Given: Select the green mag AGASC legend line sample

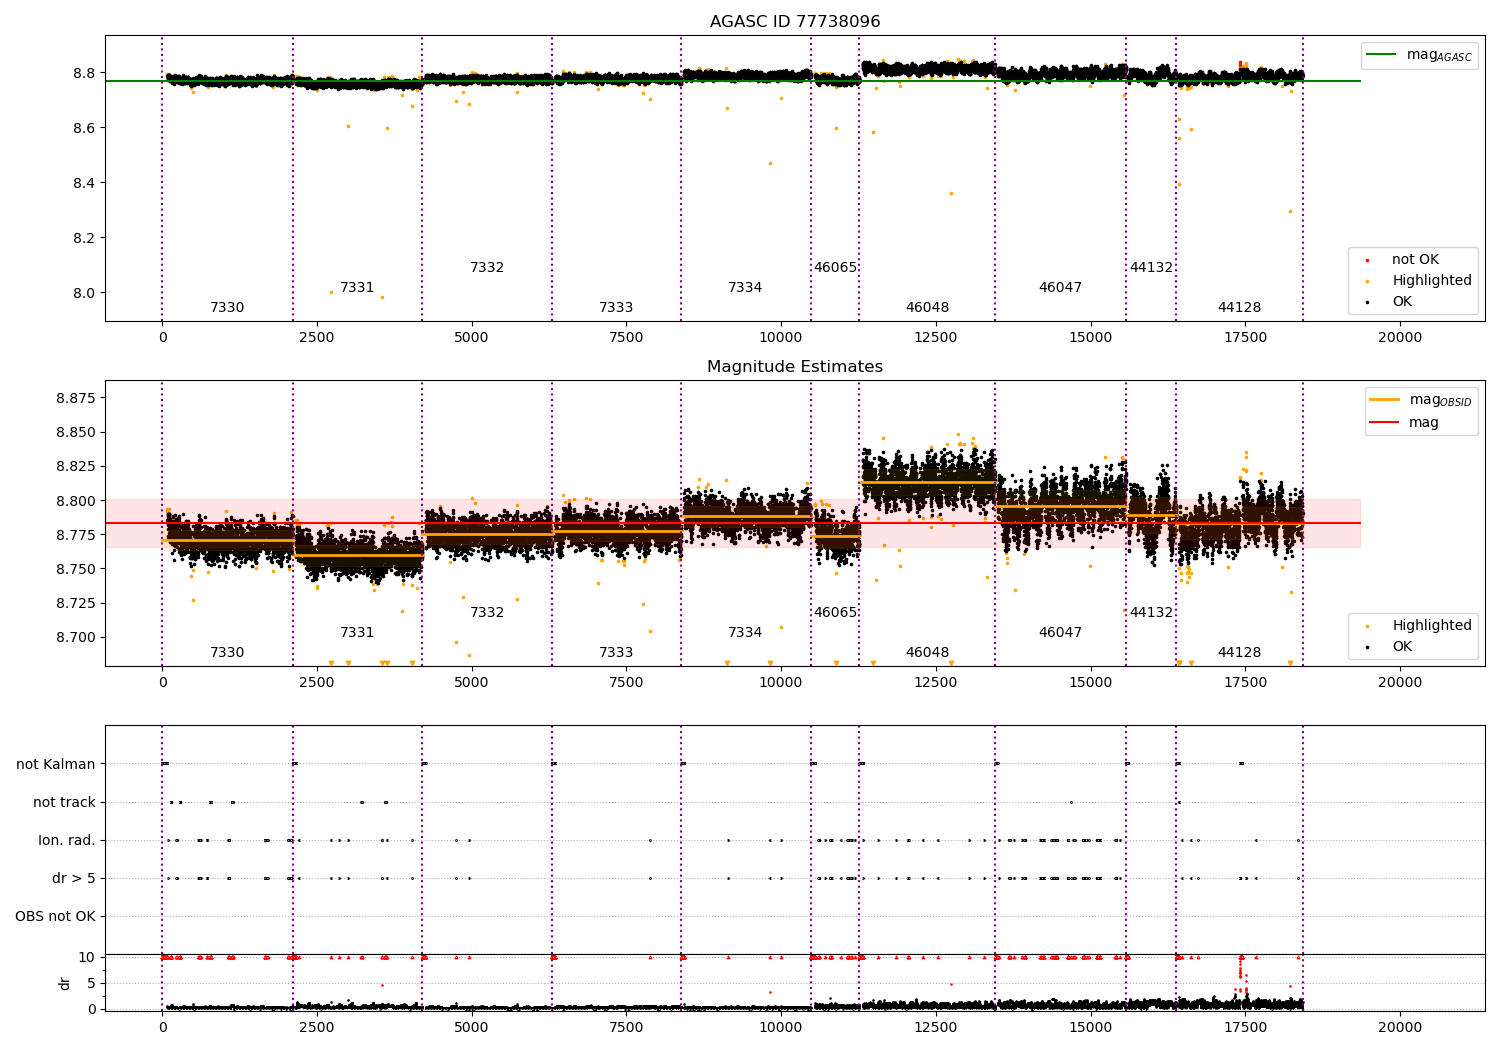Looking at the screenshot, I should [1382, 55].
